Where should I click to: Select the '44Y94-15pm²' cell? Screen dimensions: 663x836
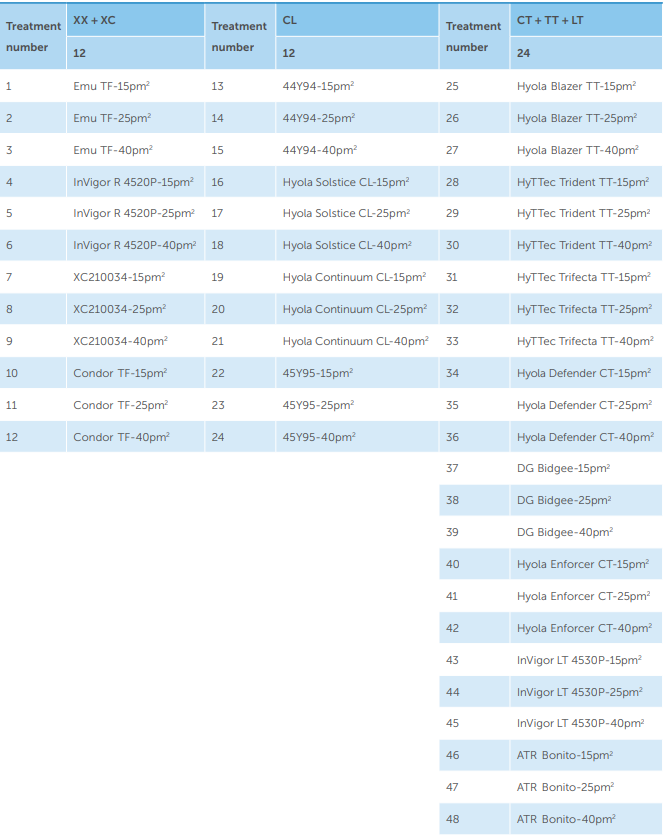[357, 86]
